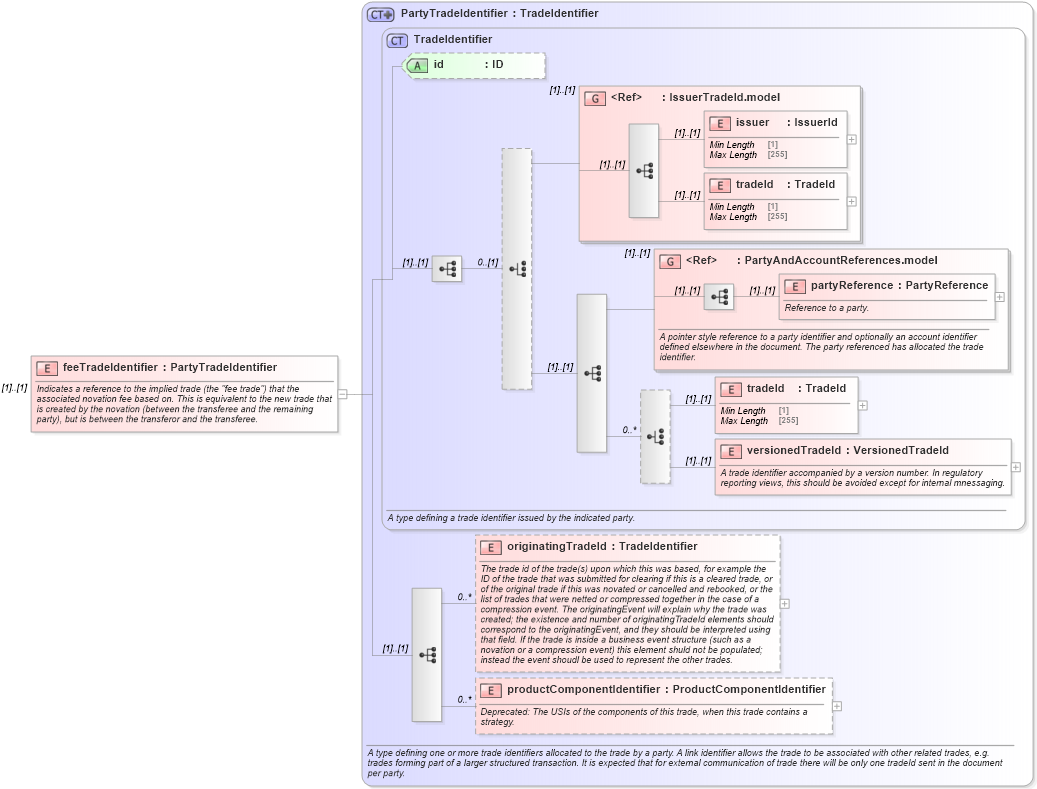Click the E icon of feeTradeIdentifier
This screenshot has width=1037, height=789.
coord(47,368)
